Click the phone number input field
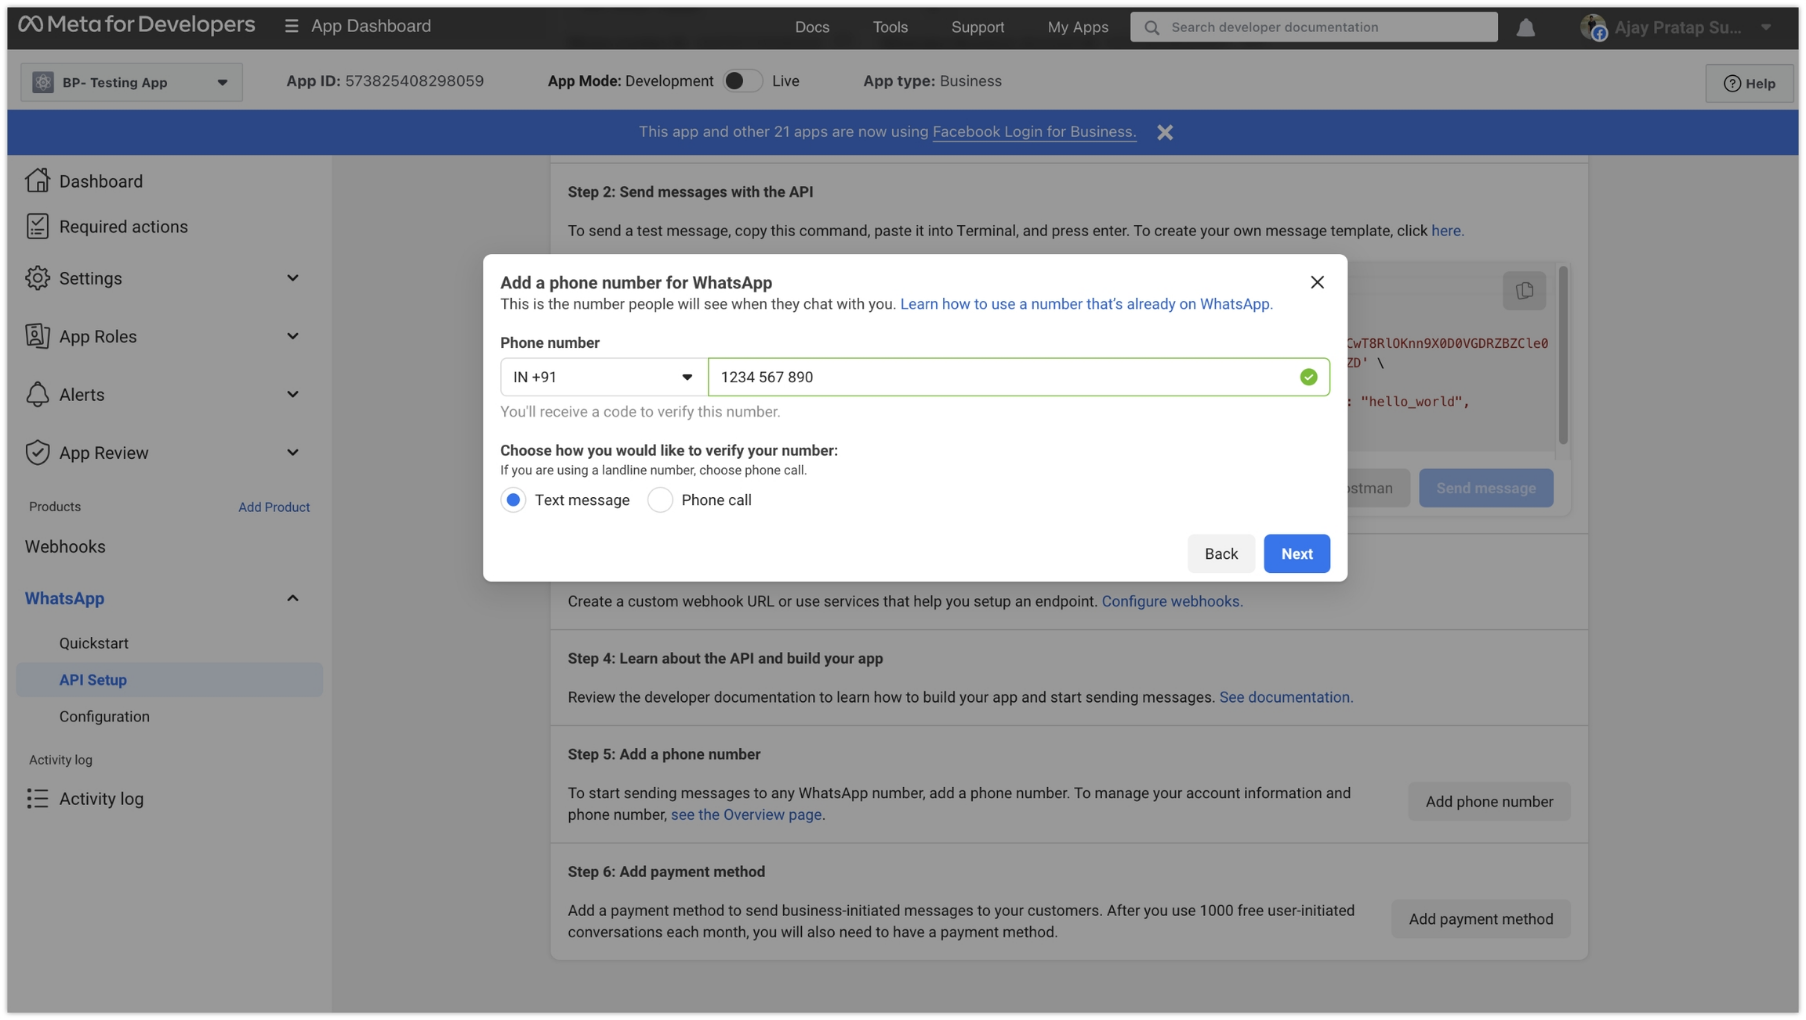 1019,377
